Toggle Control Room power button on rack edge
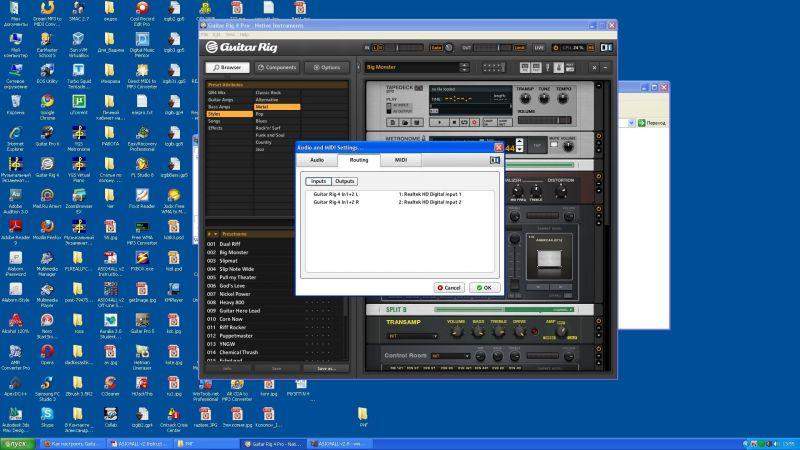Viewport: 800px width, 450px height. click(x=598, y=349)
